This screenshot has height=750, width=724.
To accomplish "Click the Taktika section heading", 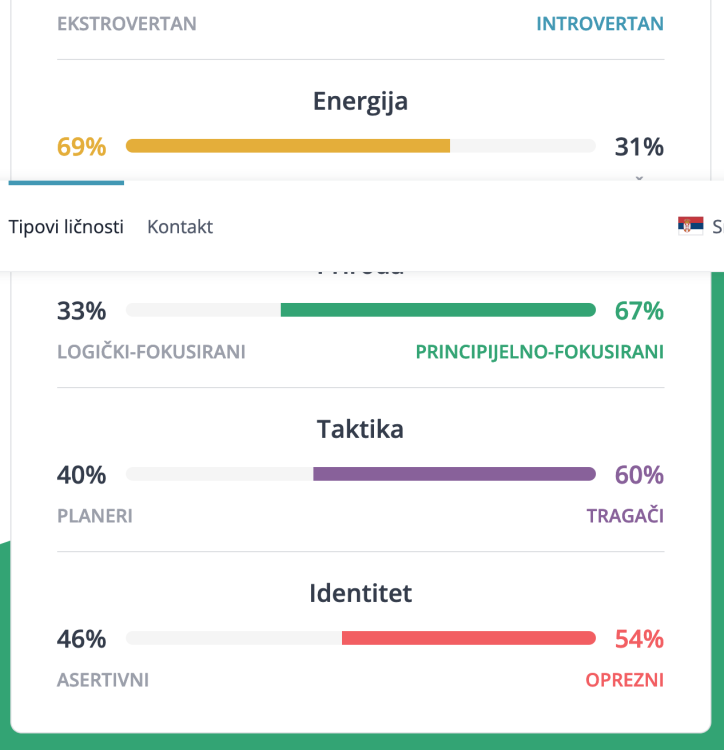I will tap(361, 429).
